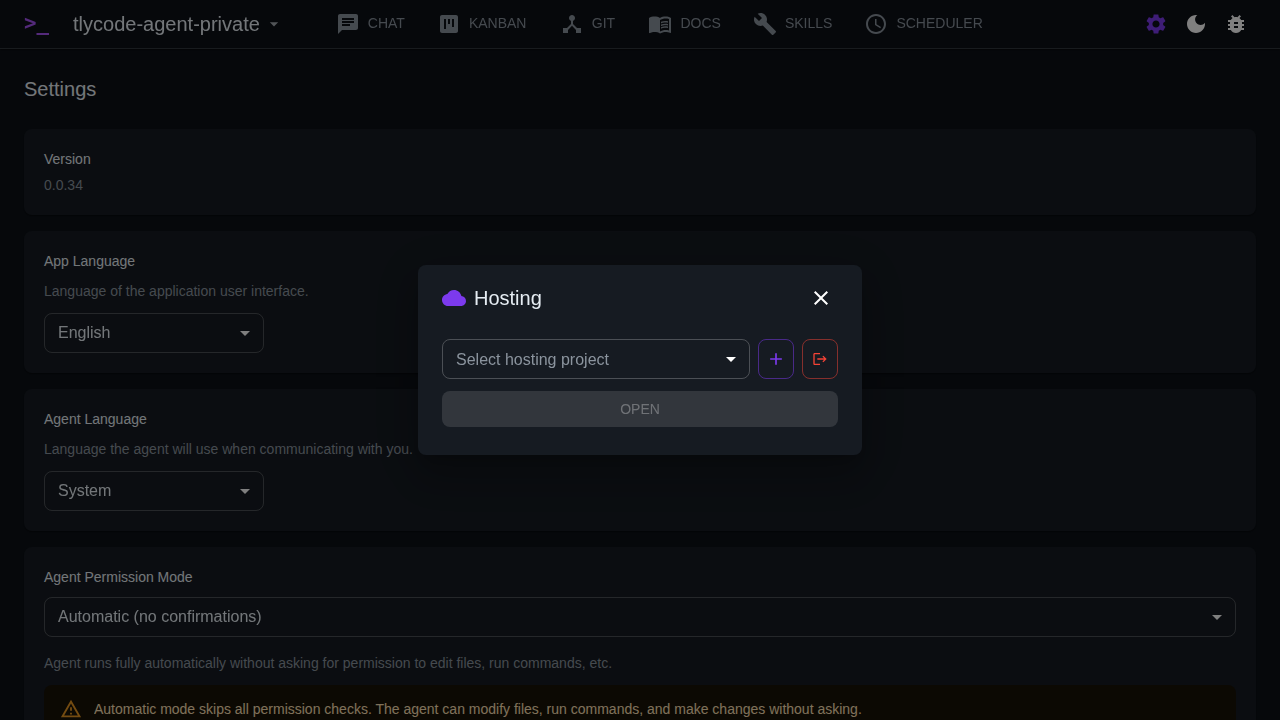Screen dimensions: 1280x720
Task: Click the purple settings gear icon
Action: (1156, 24)
